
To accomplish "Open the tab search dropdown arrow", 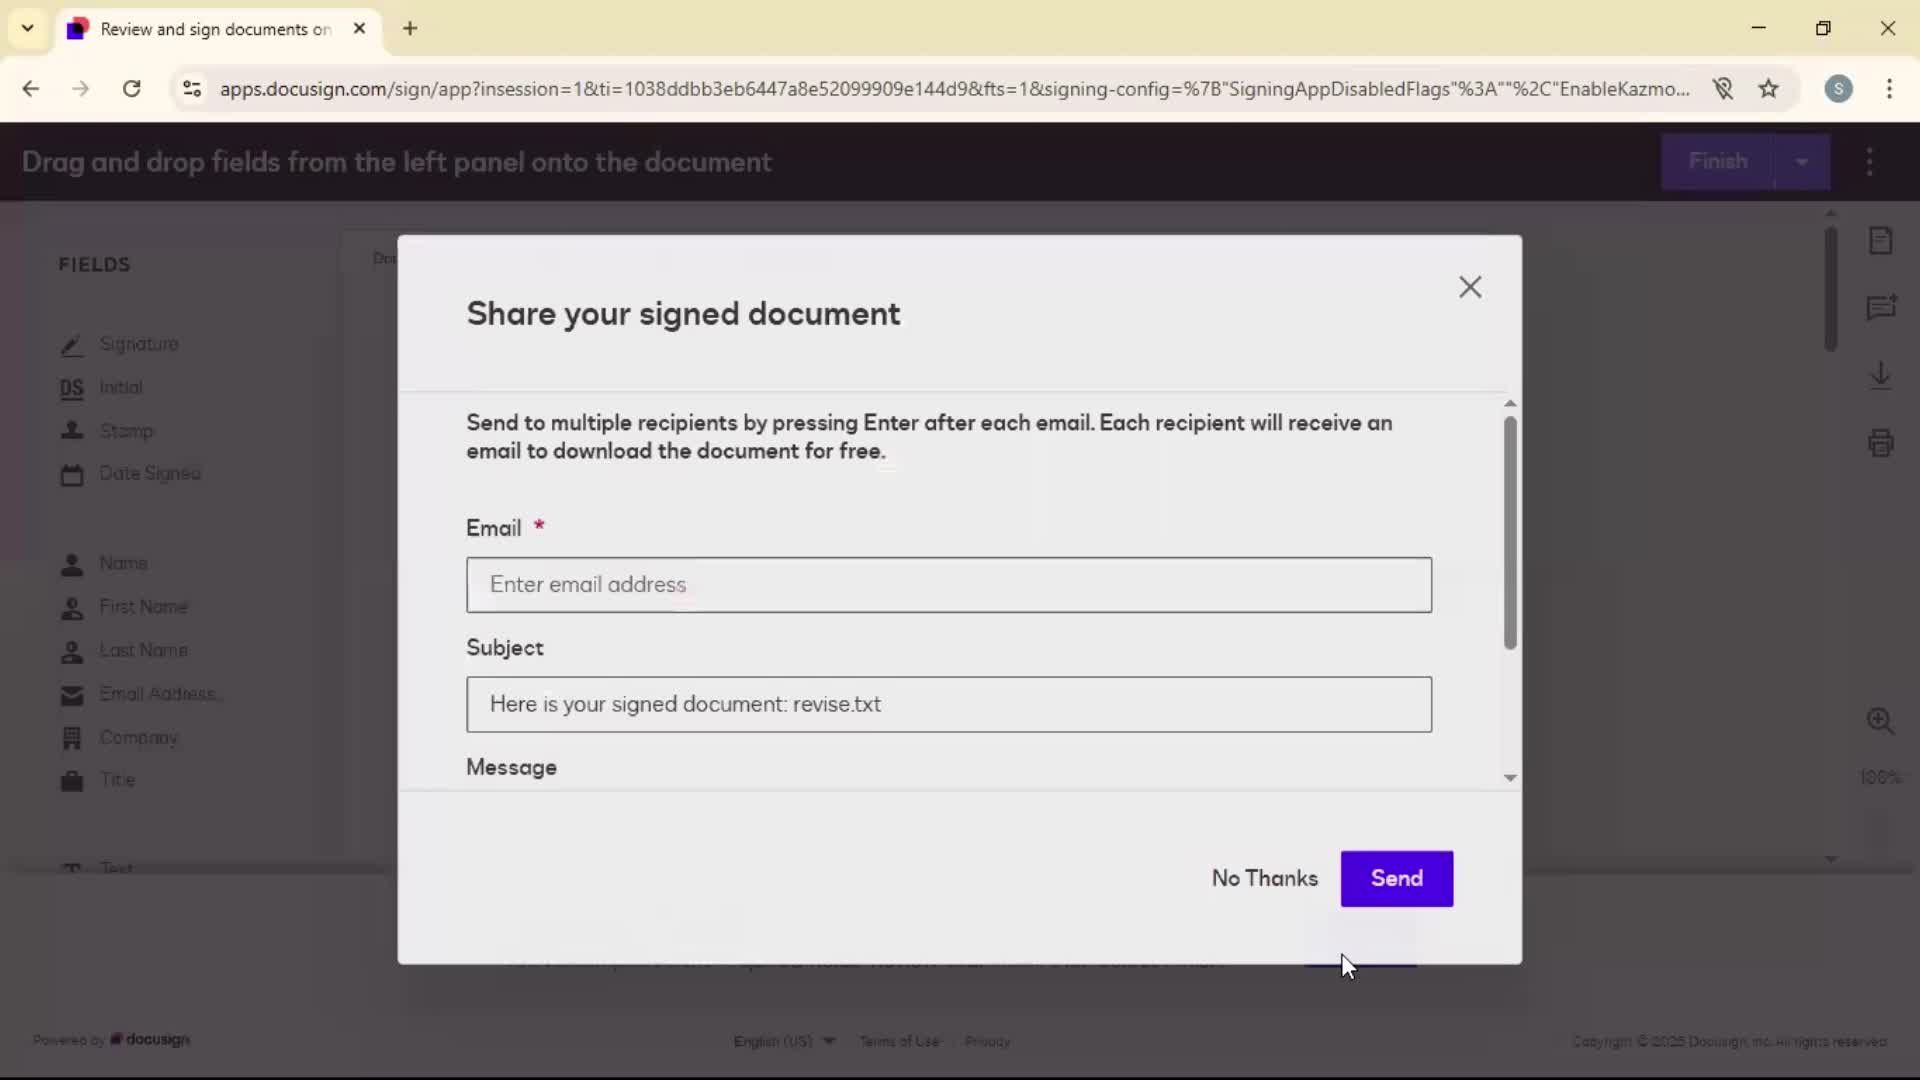I will click(x=27, y=28).
